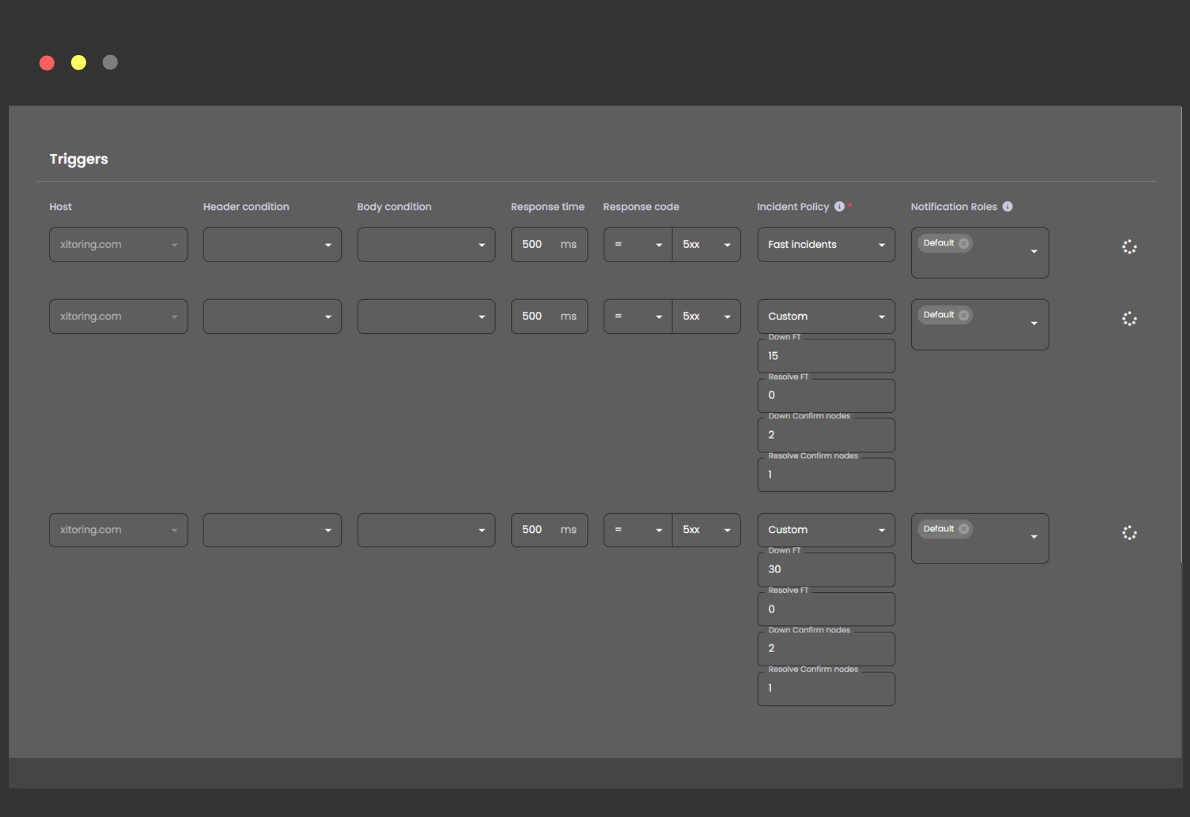1190x817 pixels.
Task: Click Down Confirm nodes field below Down FT 15
Action: (826, 435)
